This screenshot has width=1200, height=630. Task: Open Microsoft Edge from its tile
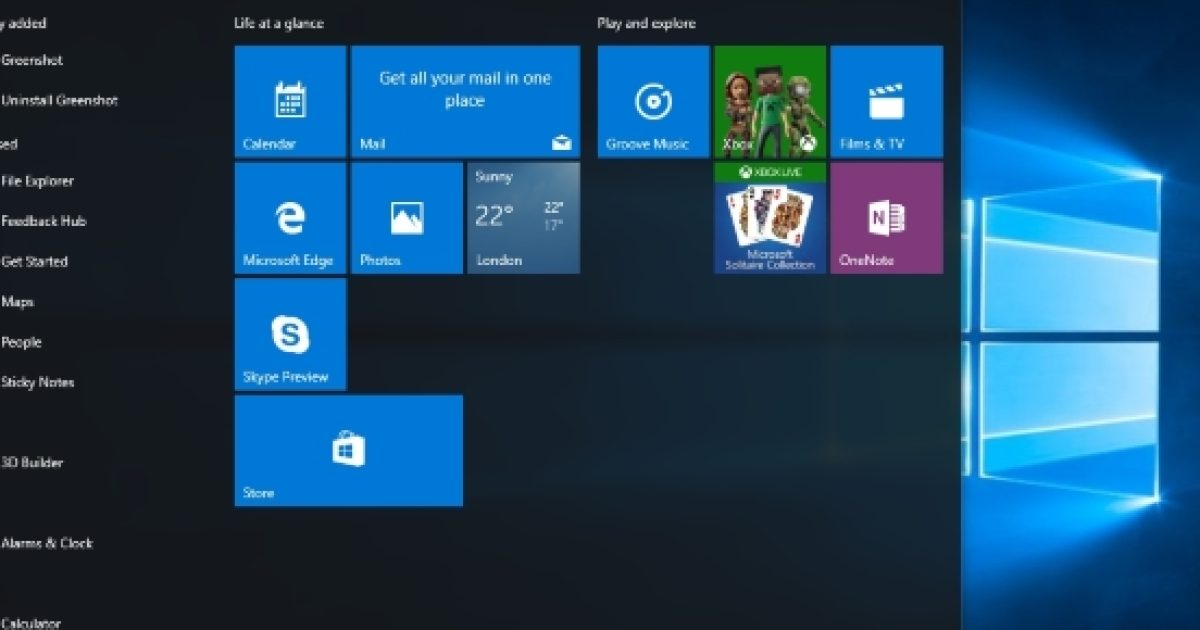(x=290, y=217)
